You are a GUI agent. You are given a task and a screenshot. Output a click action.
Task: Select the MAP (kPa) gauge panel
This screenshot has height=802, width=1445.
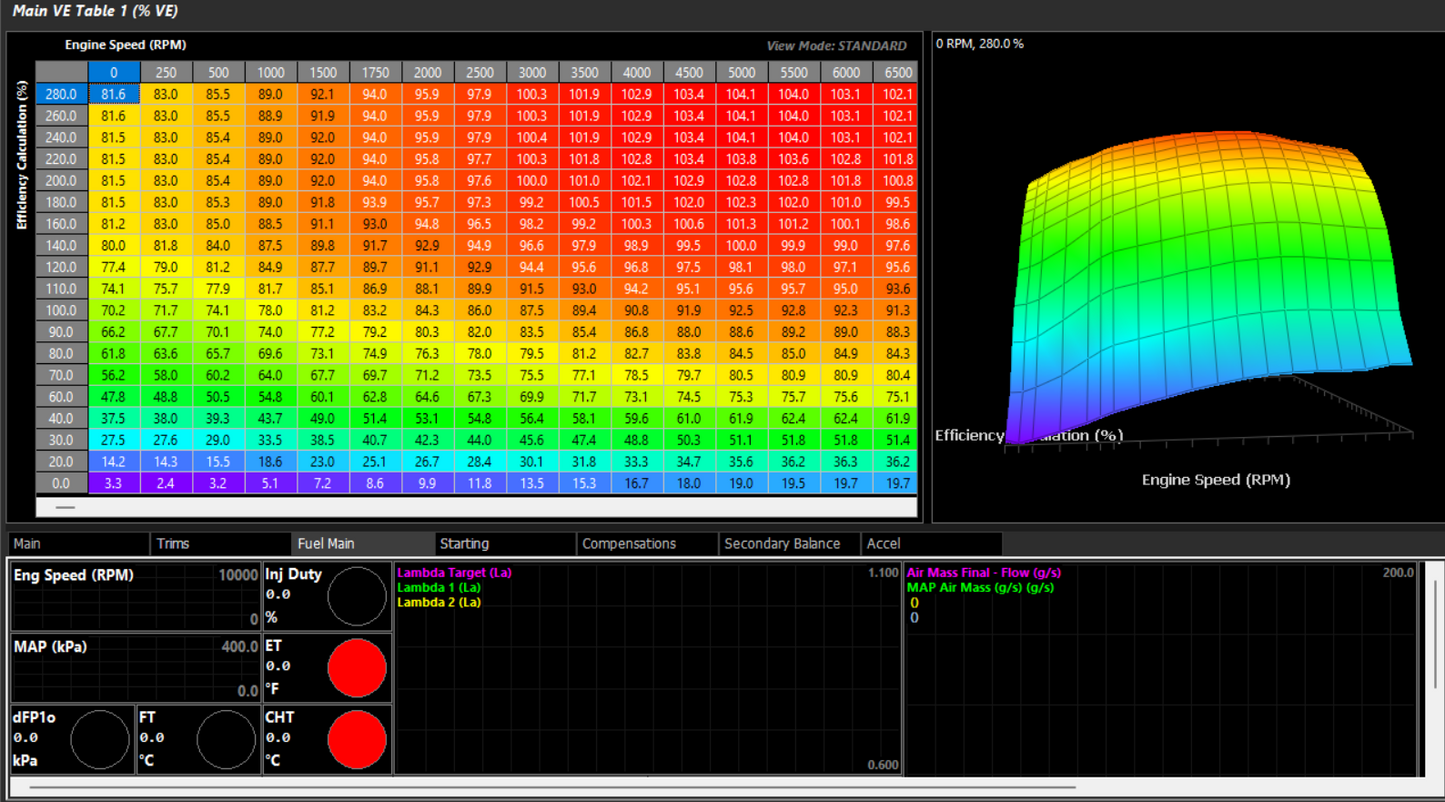point(135,666)
